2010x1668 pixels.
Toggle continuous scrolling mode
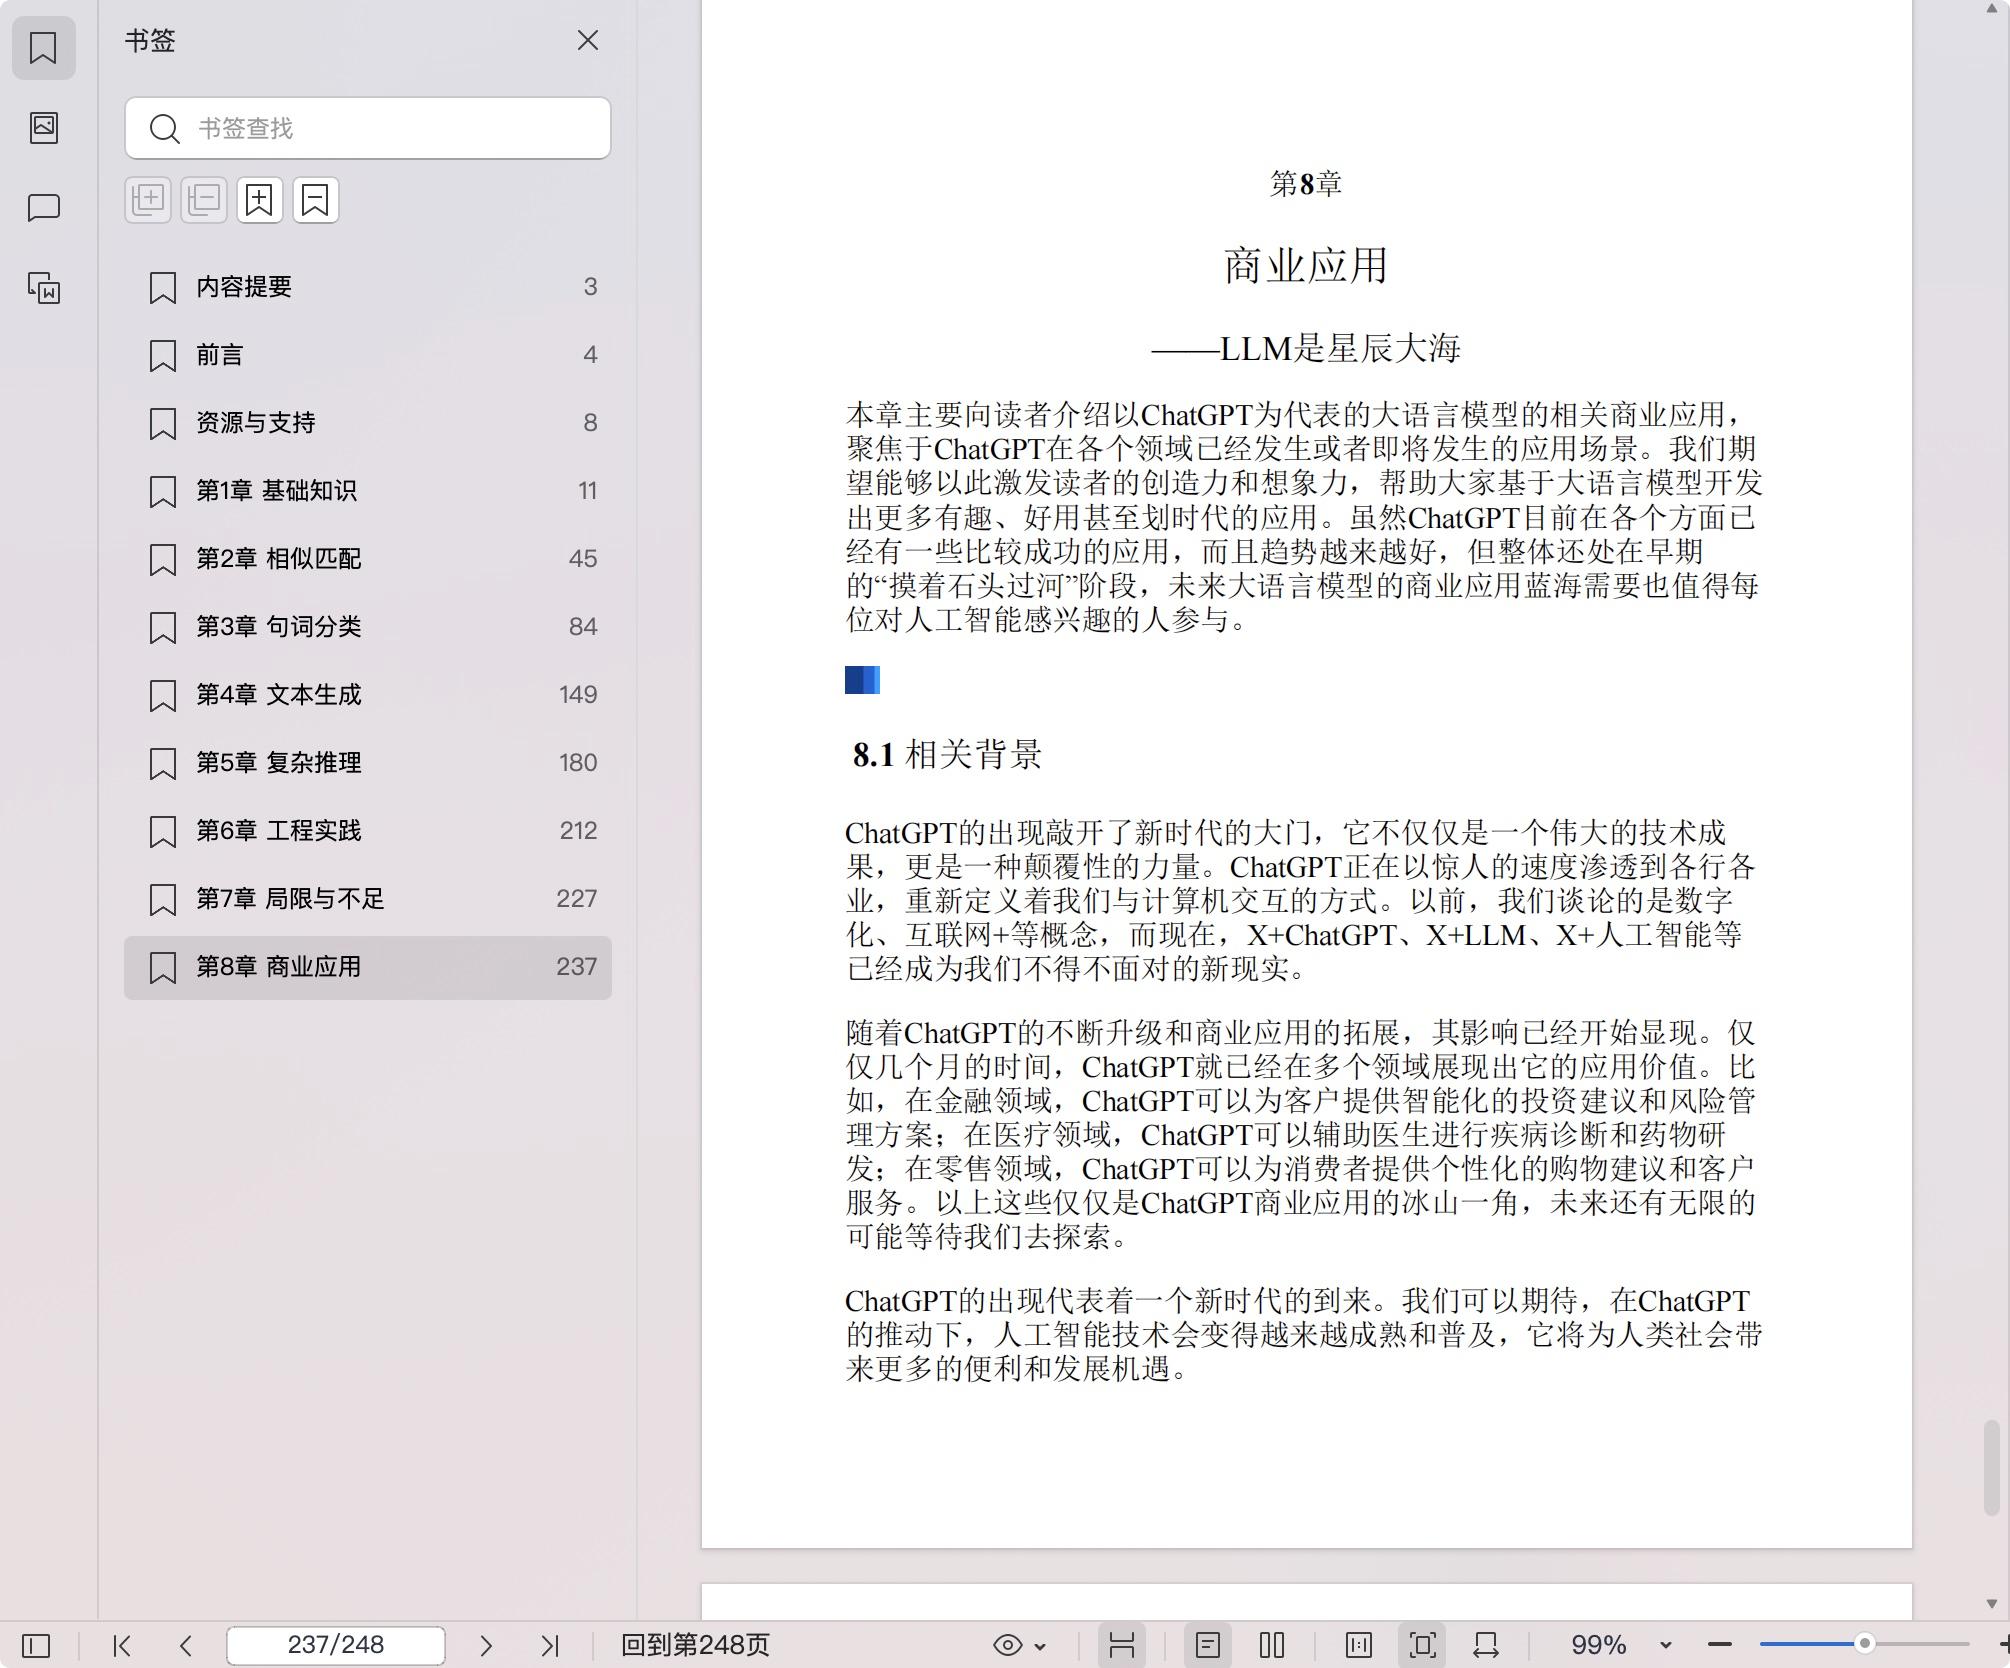pos(1122,1645)
